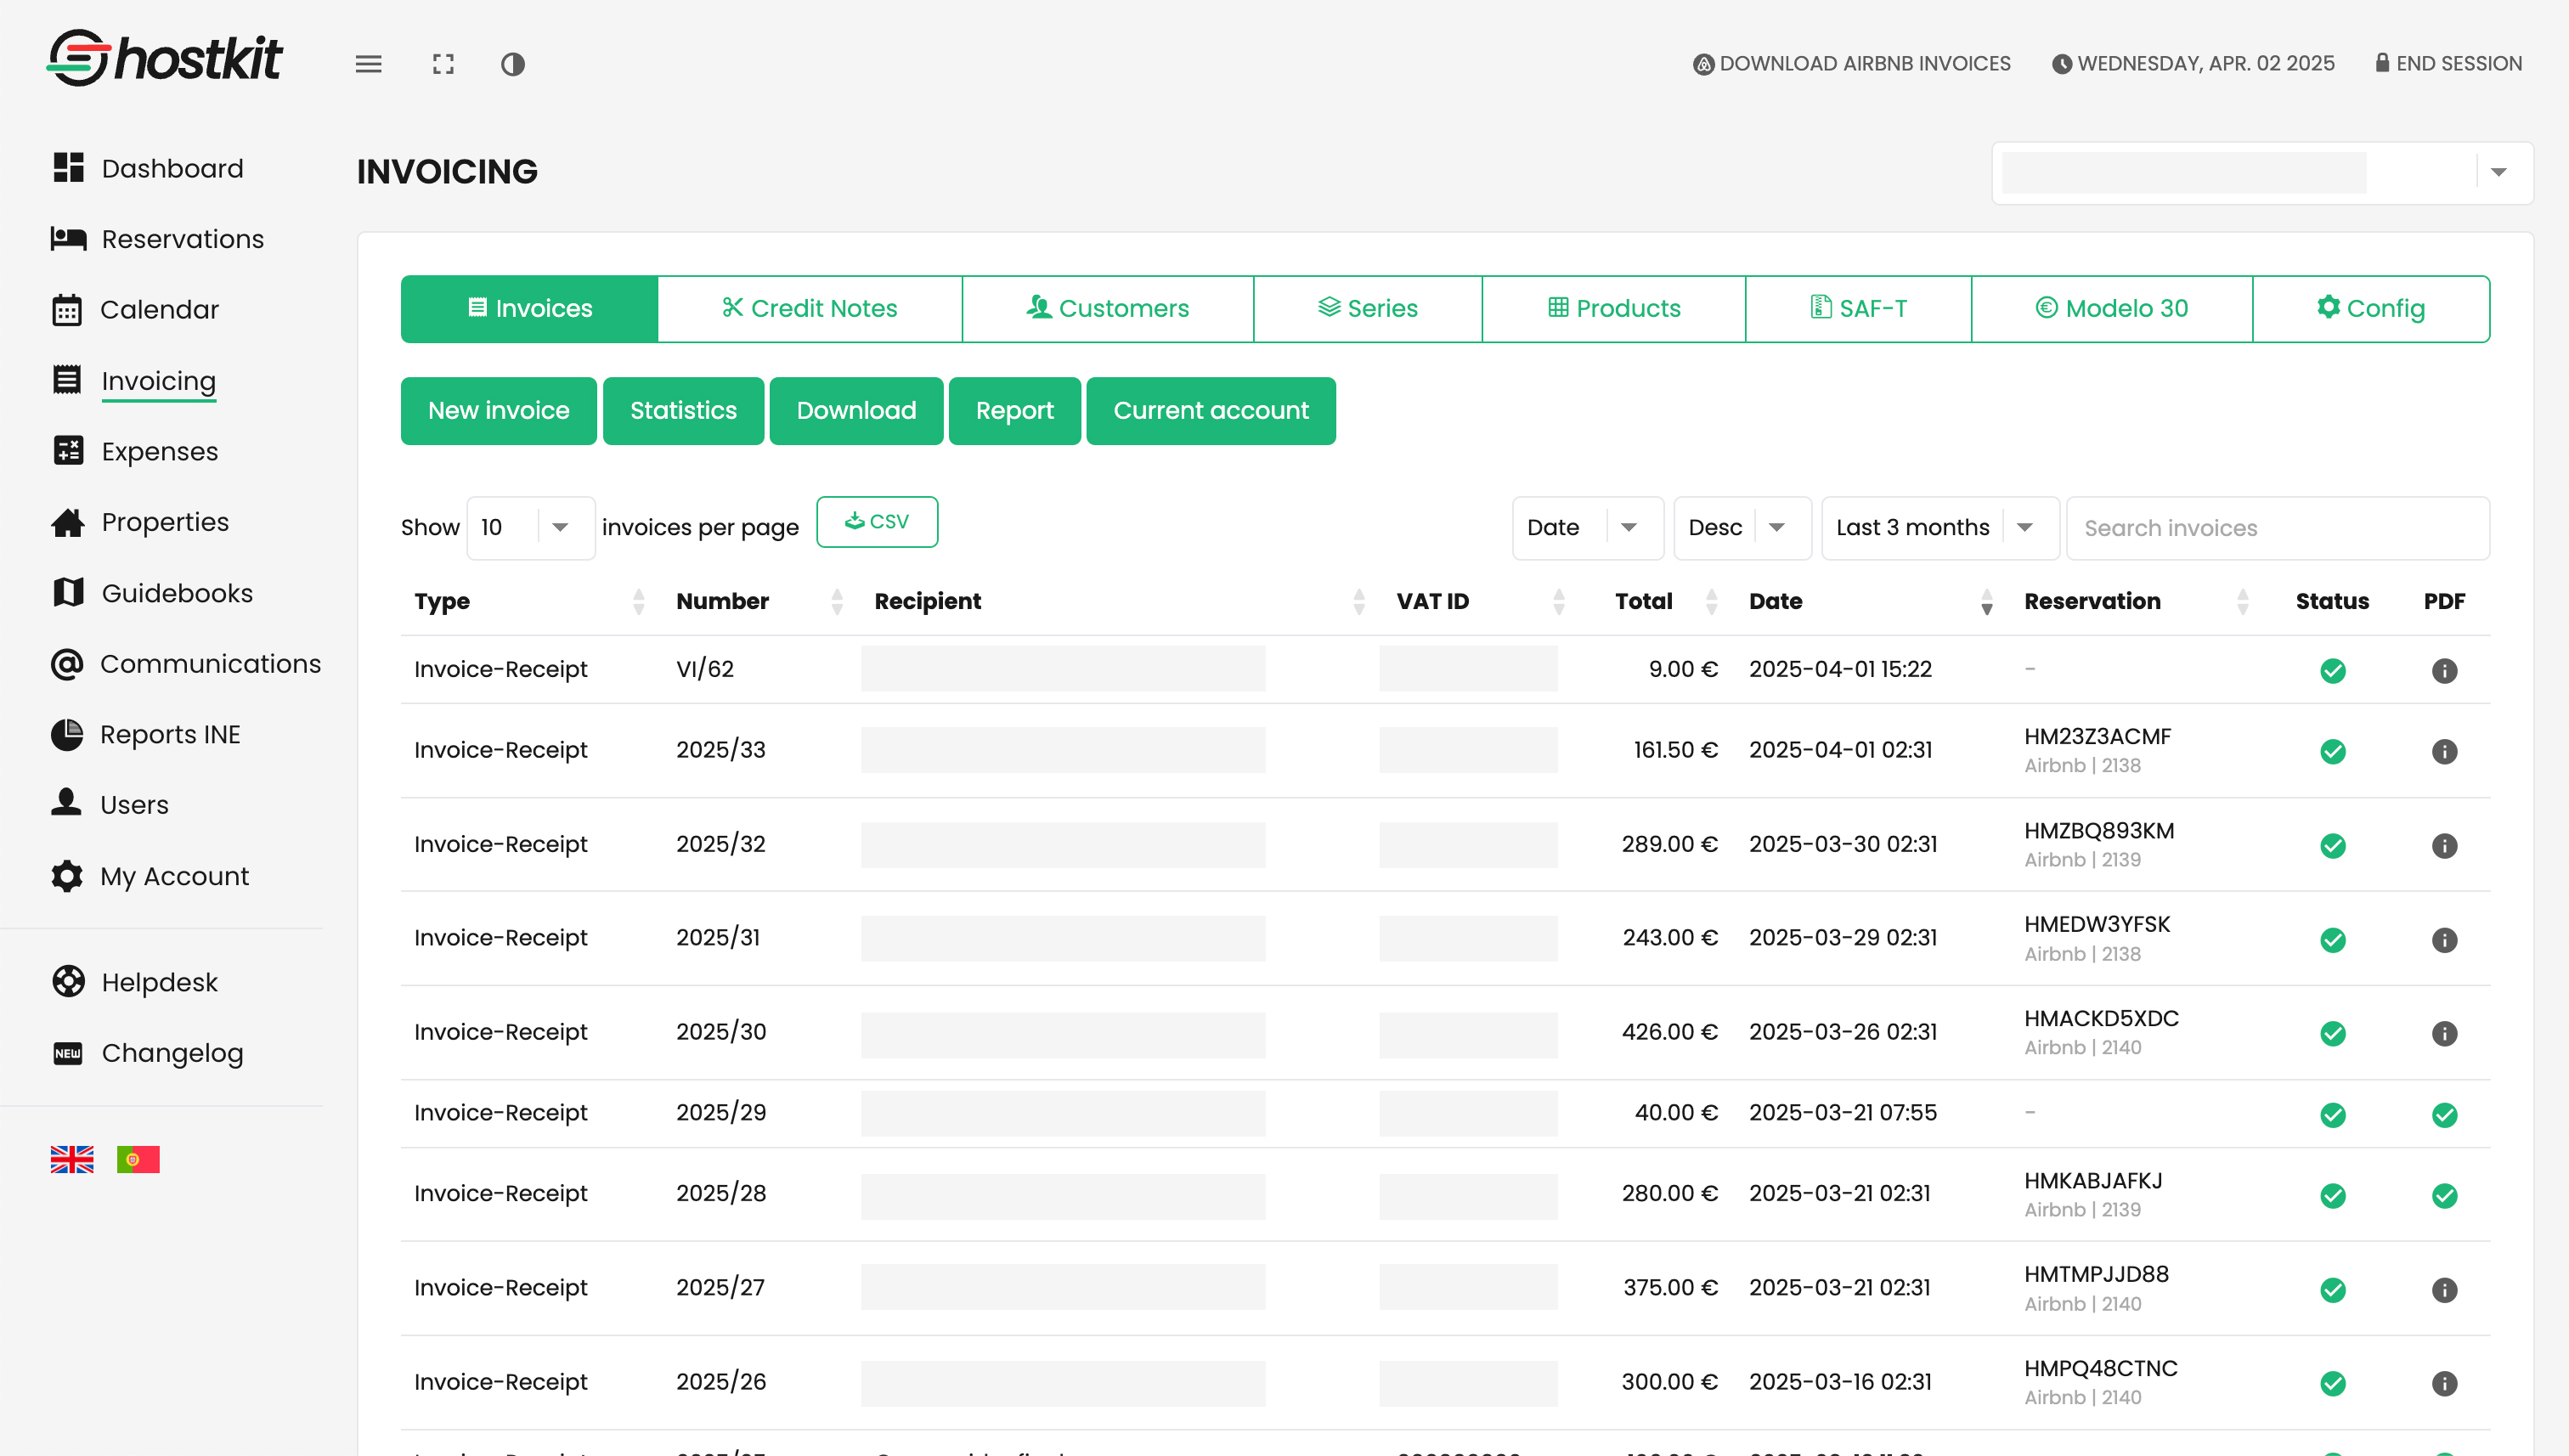Click total 426.00 € cell
Image resolution: width=2569 pixels, height=1456 pixels.
[x=1670, y=1032]
